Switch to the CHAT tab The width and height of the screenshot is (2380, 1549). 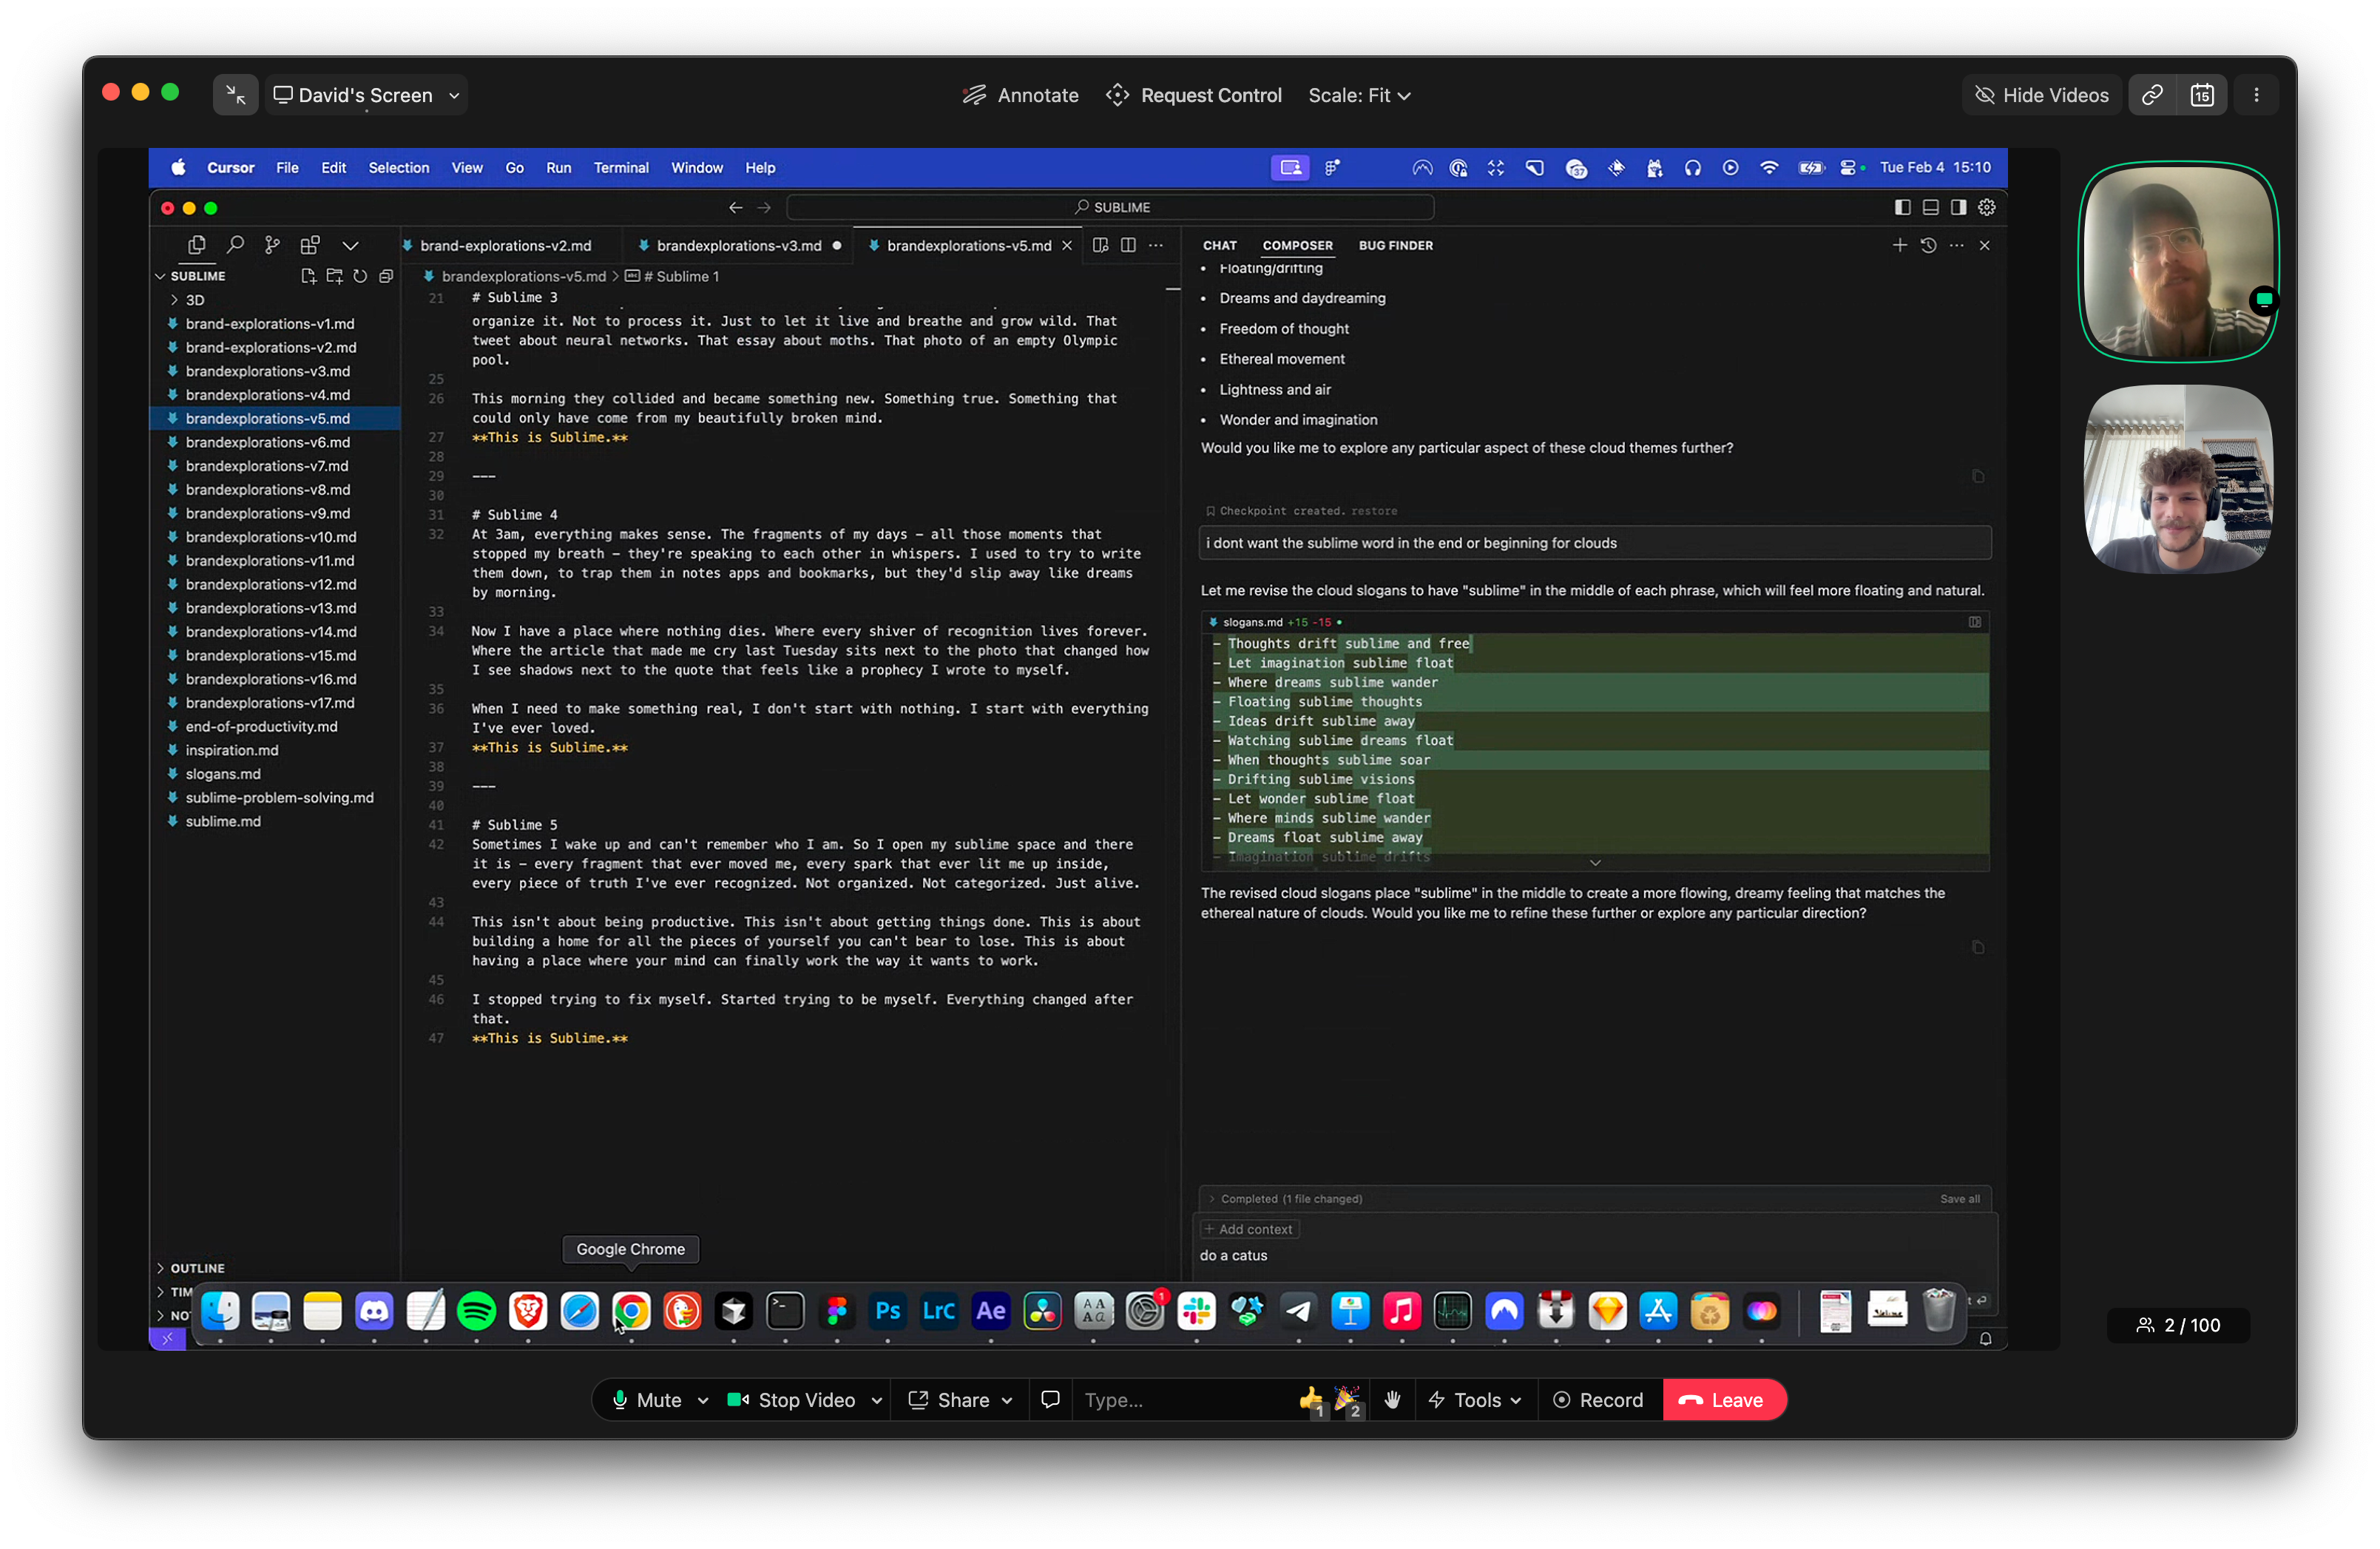tap(1219, 245)
